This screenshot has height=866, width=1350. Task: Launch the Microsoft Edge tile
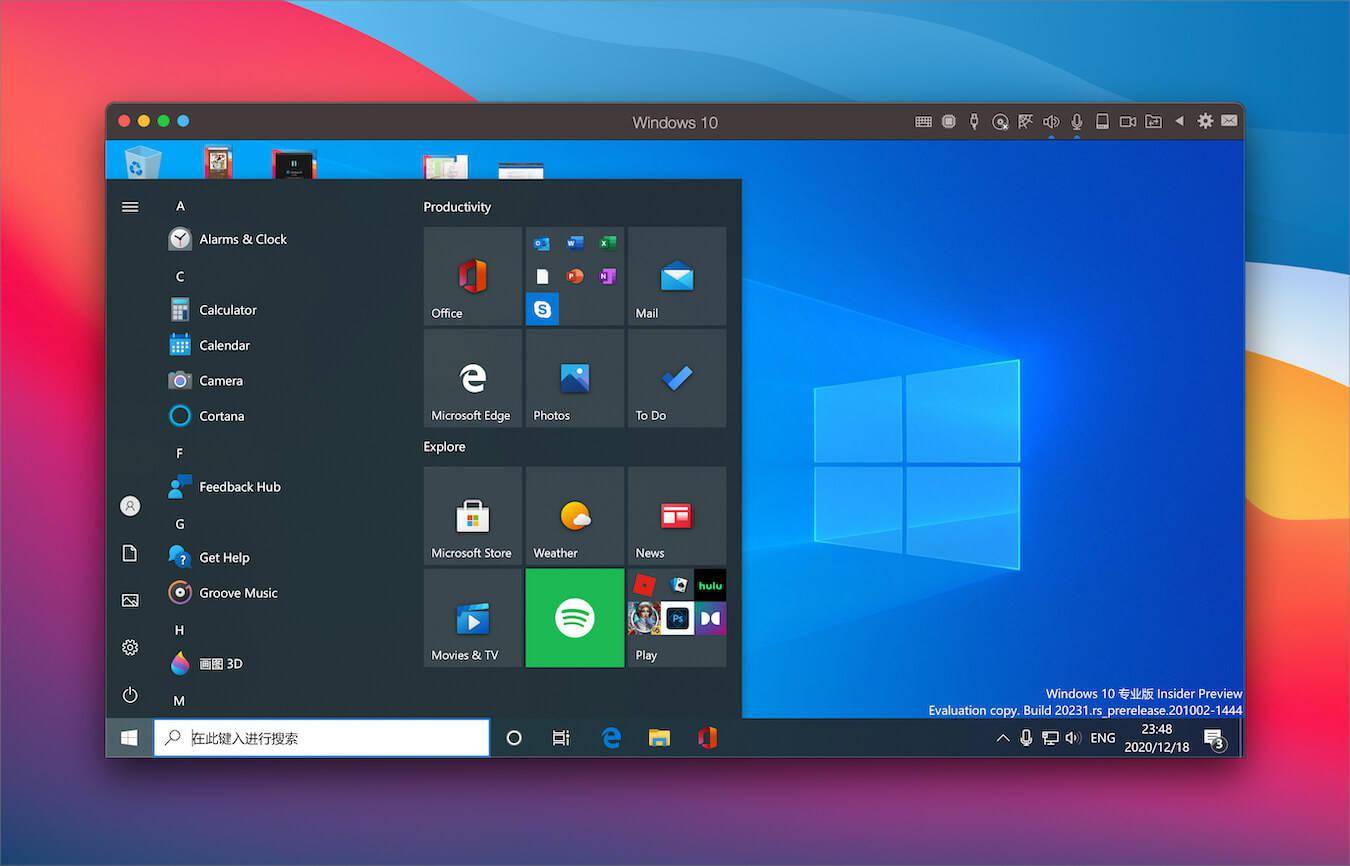[473, 378]
